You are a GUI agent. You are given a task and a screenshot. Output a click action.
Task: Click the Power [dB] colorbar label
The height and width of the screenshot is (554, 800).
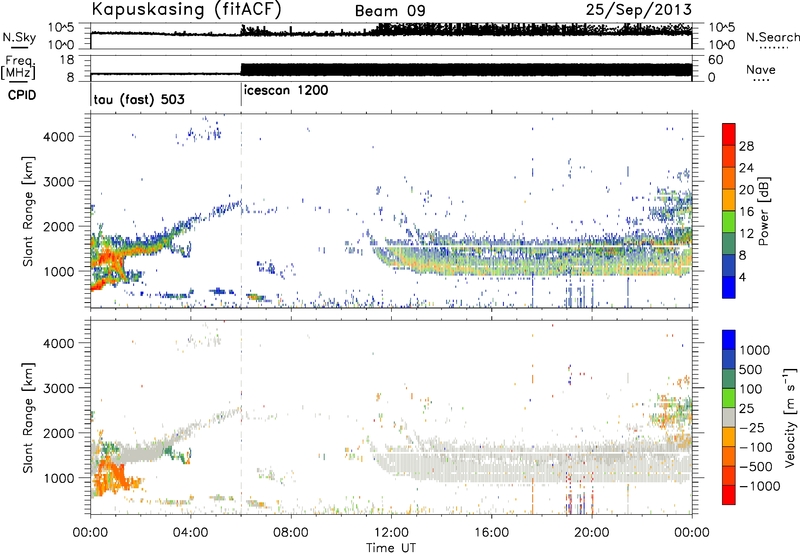(764, 211)
